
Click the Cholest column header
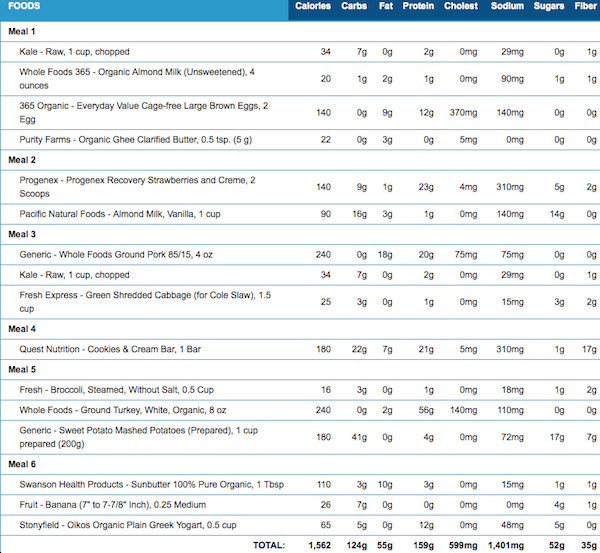461,6
